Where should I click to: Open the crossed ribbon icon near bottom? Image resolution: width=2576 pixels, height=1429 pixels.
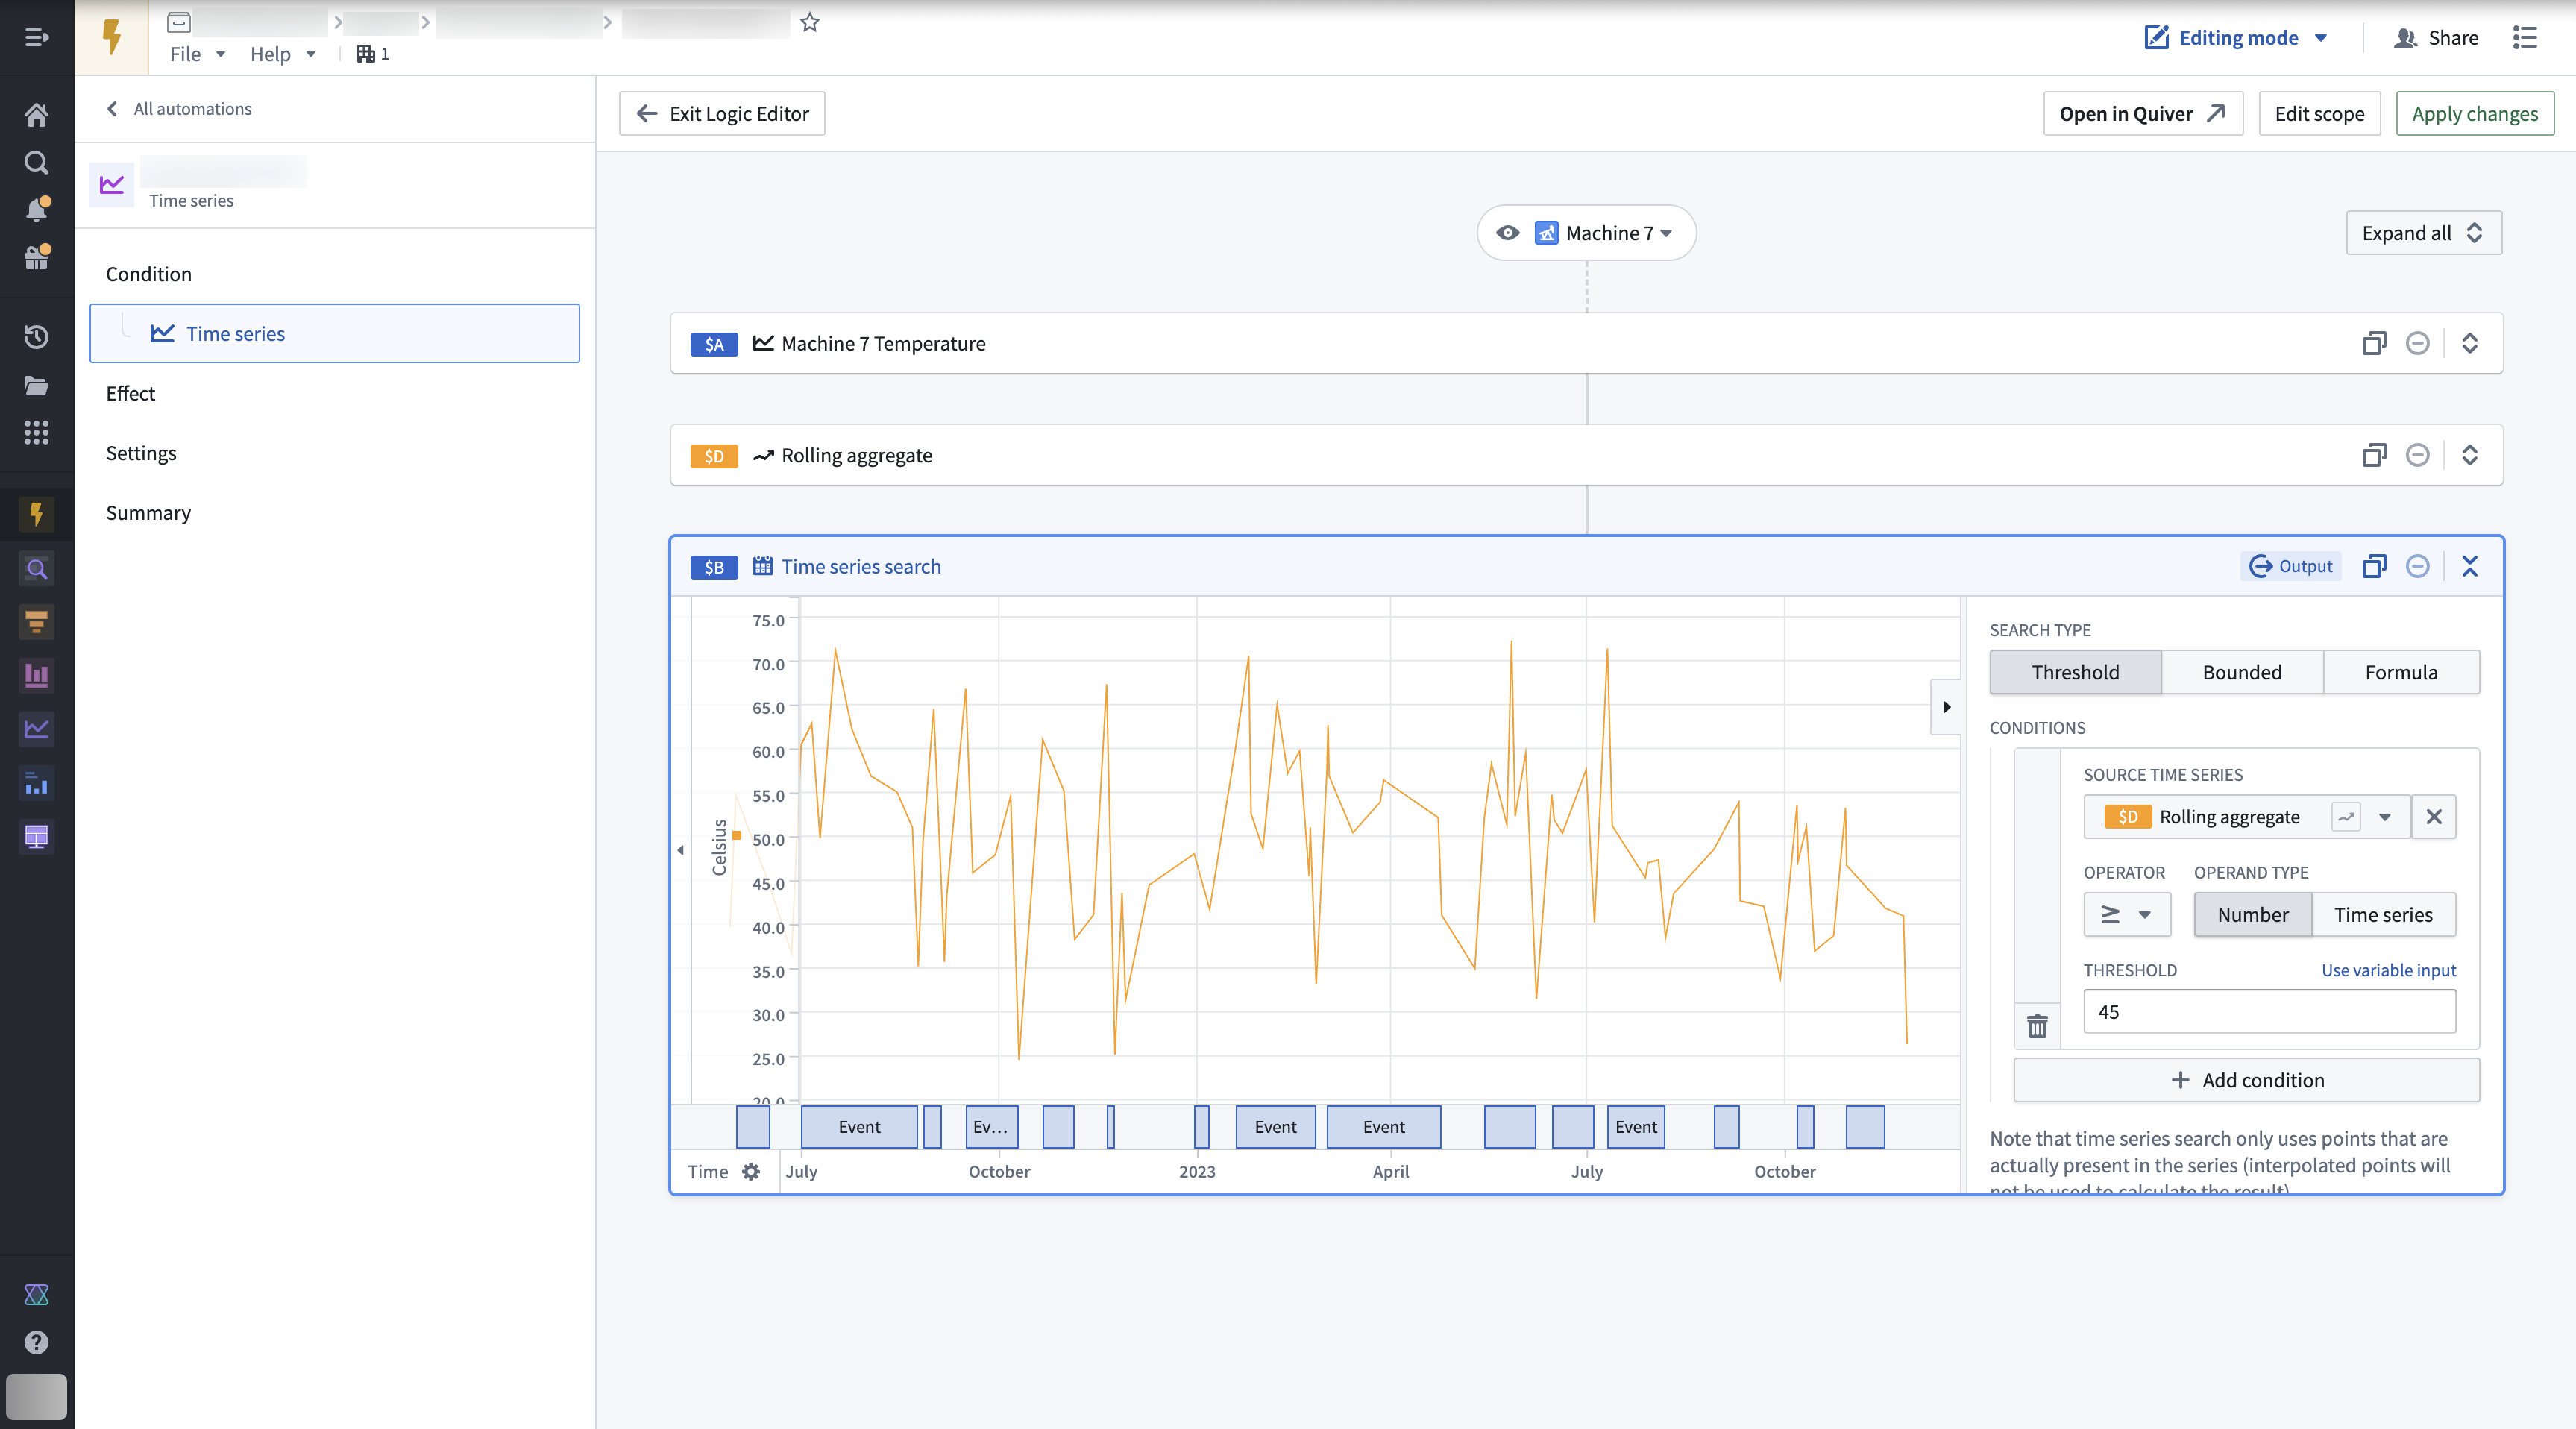[36, 1295]
